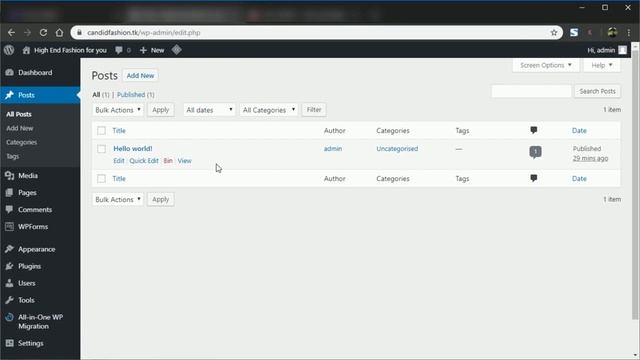Click the diamond plugin icon in the admin bar

(x=176, y=50)
